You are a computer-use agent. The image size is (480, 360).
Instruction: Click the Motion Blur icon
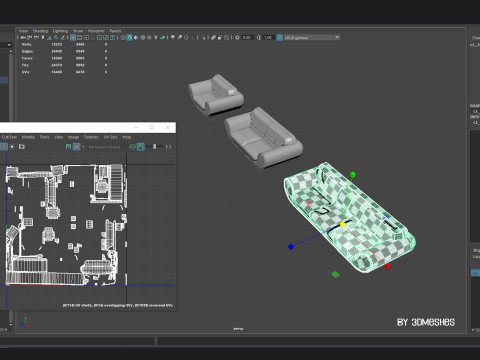pos(179,38)
